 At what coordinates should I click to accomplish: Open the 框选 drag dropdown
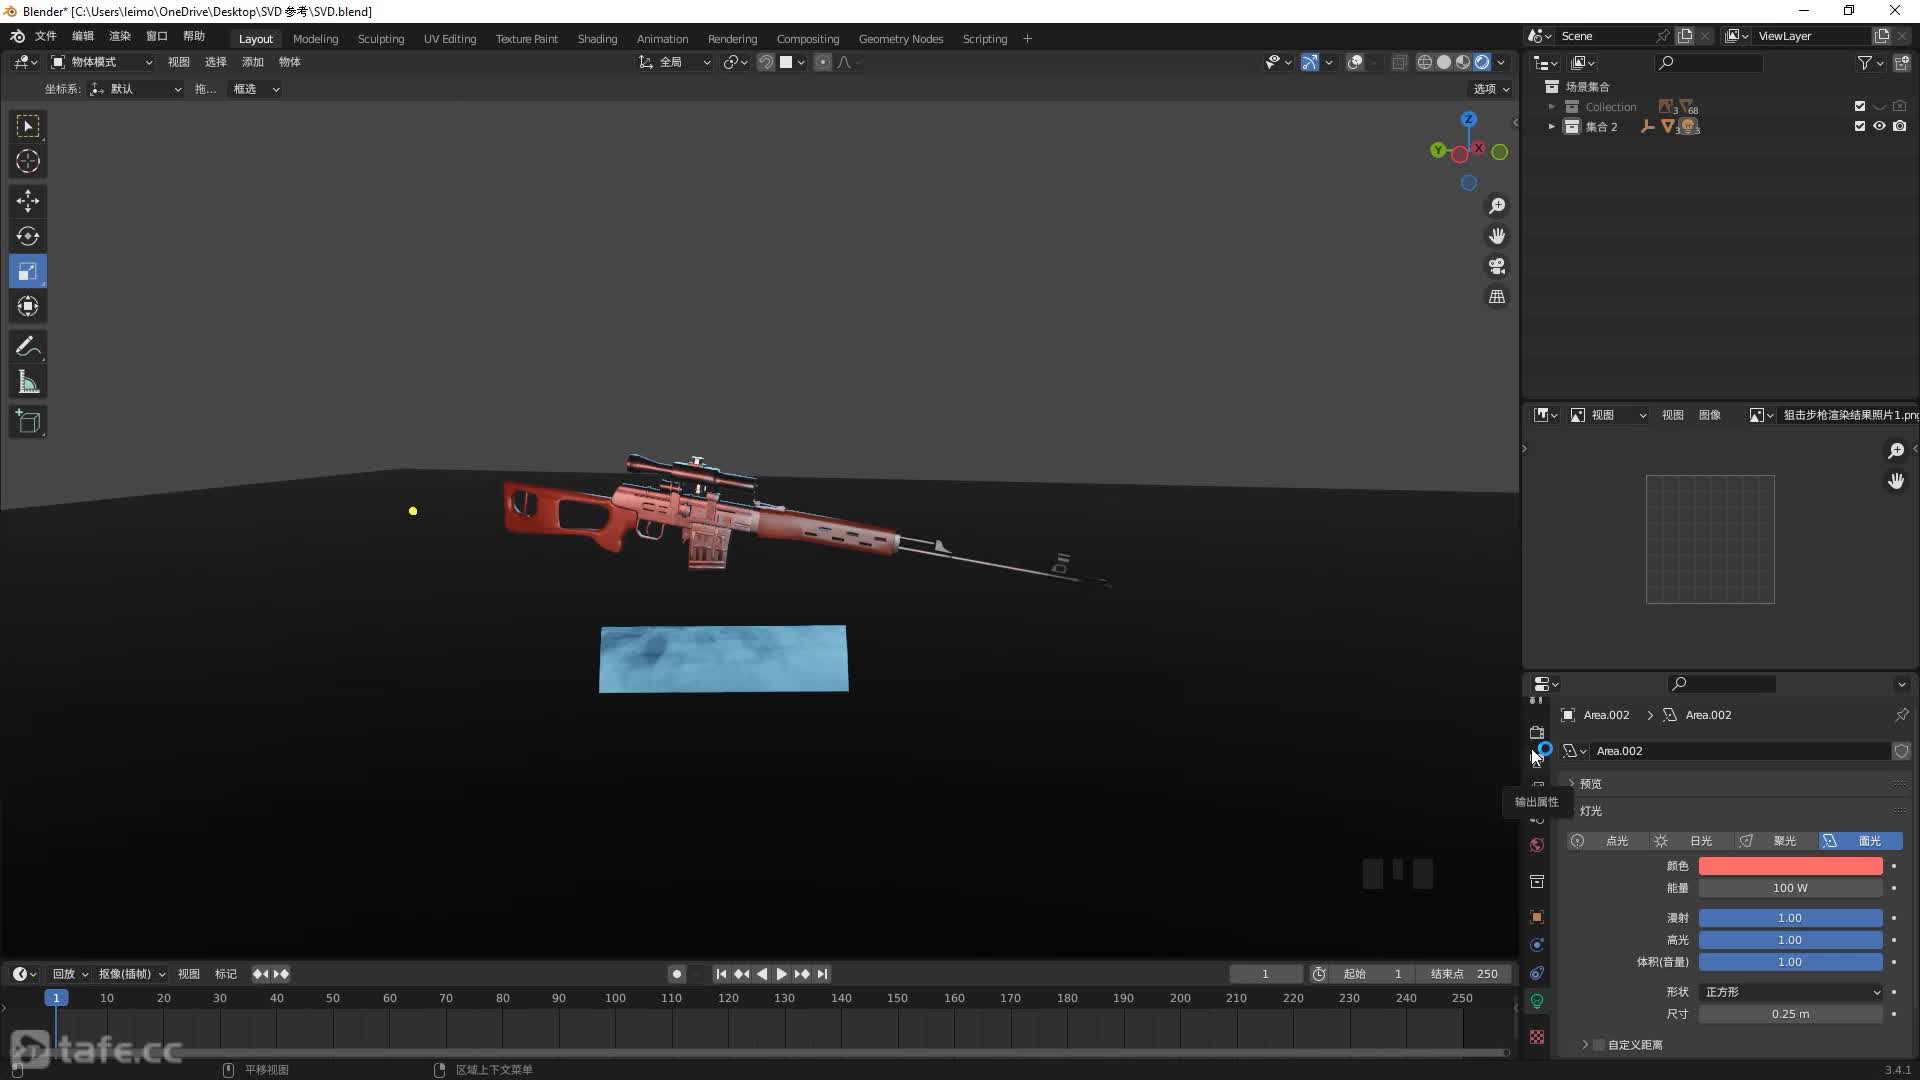(256, 89)
